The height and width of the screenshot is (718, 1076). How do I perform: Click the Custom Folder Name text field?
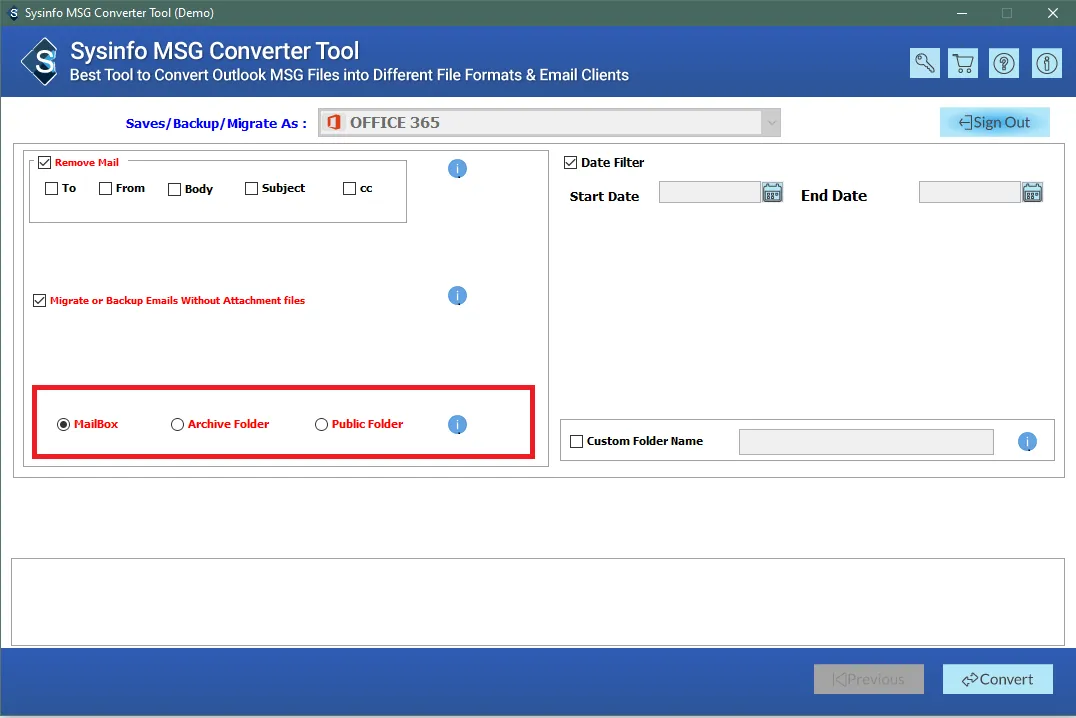pyautogui.click(x=865, y=442)
